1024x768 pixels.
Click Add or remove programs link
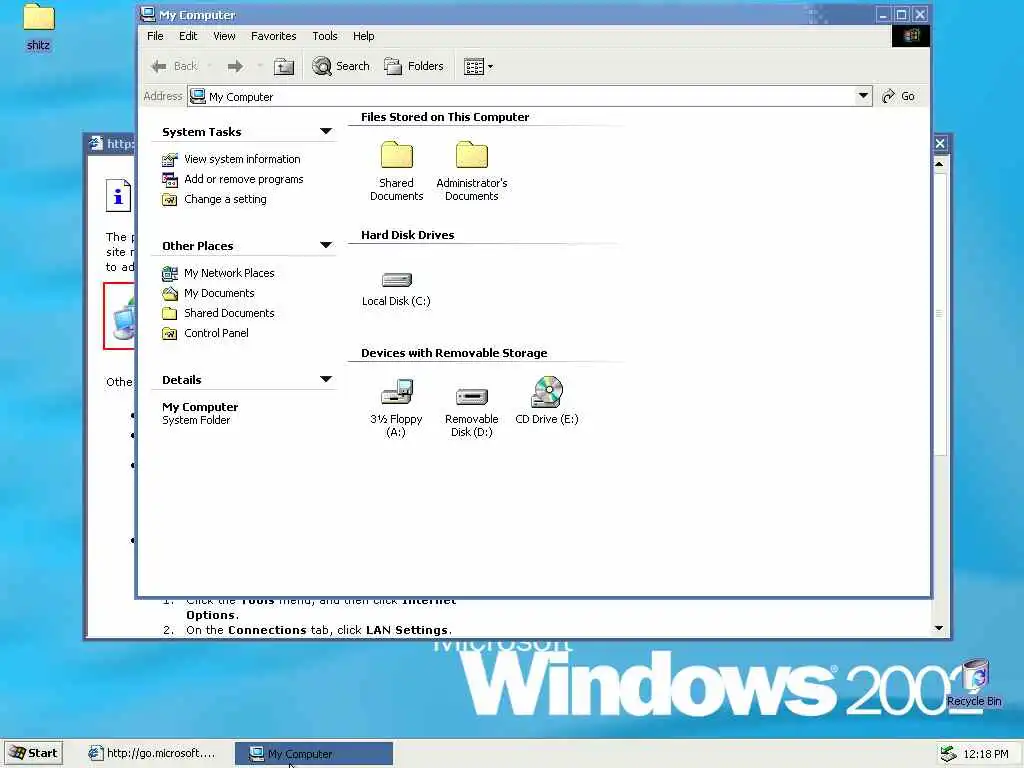pos(244,179)
